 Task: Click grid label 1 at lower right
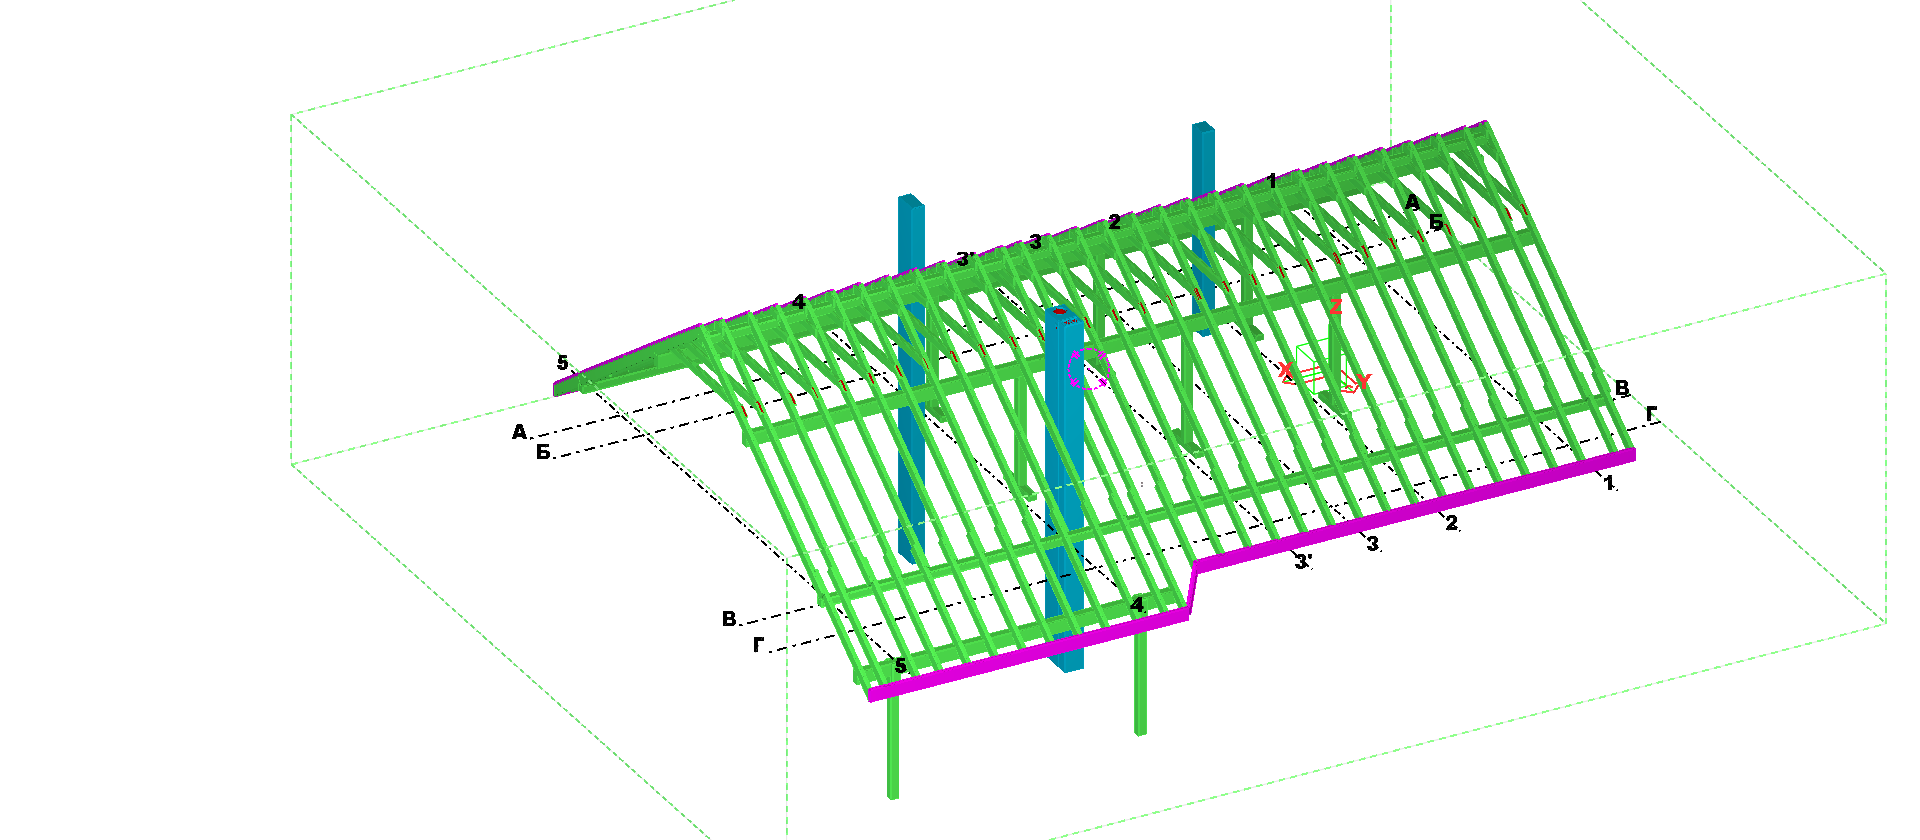(1609, 483)
